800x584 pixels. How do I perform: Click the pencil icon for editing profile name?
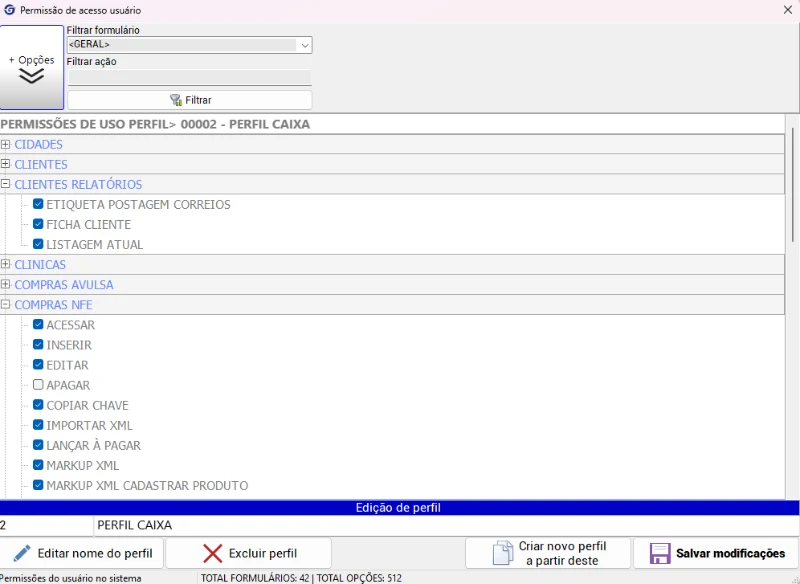point(21,553)
